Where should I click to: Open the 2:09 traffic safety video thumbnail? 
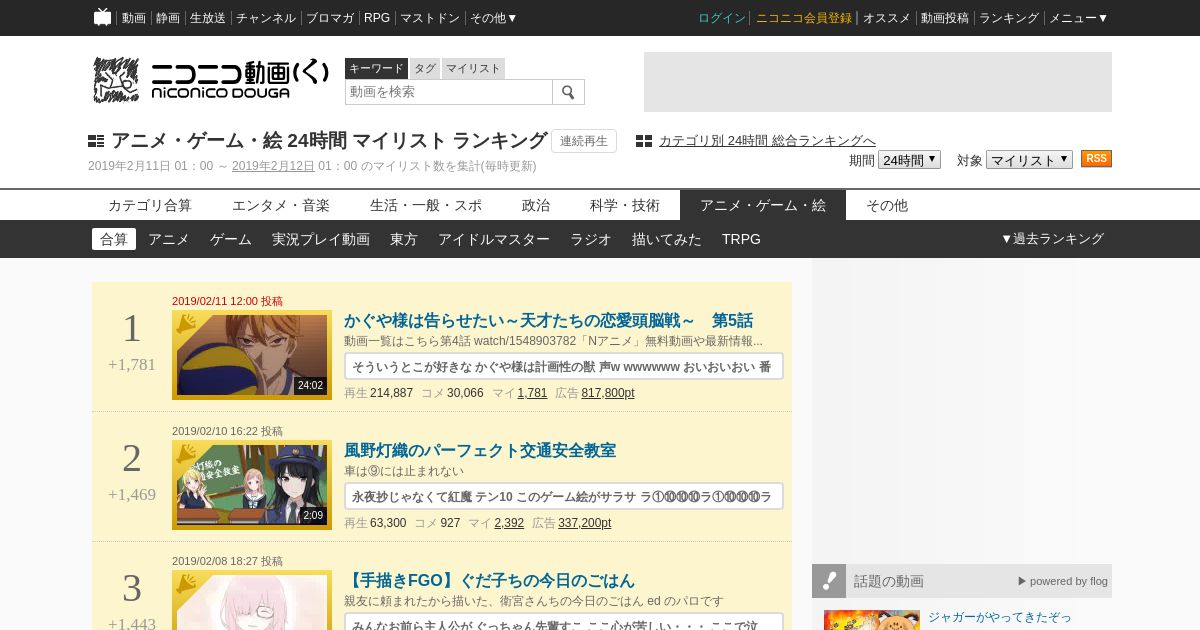click(x=252, y=484)
